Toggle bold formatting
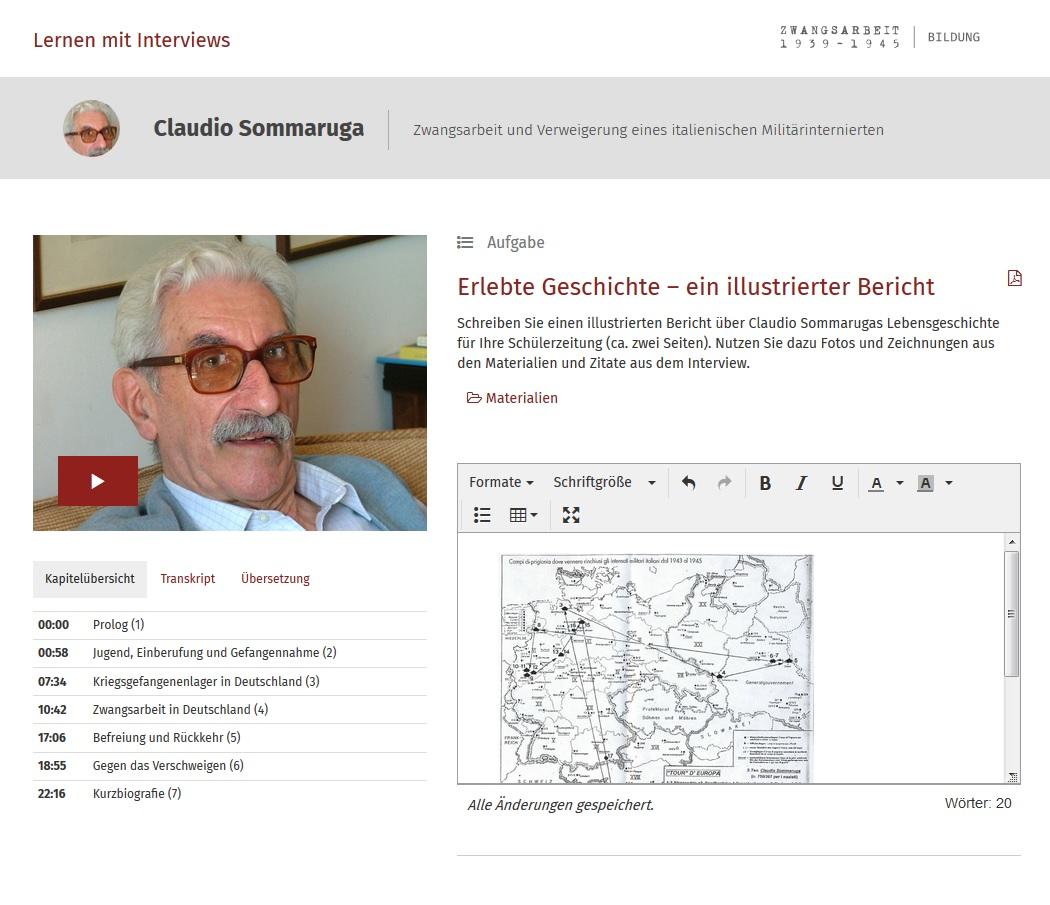The image size is (1050, 905). [765, 482]
